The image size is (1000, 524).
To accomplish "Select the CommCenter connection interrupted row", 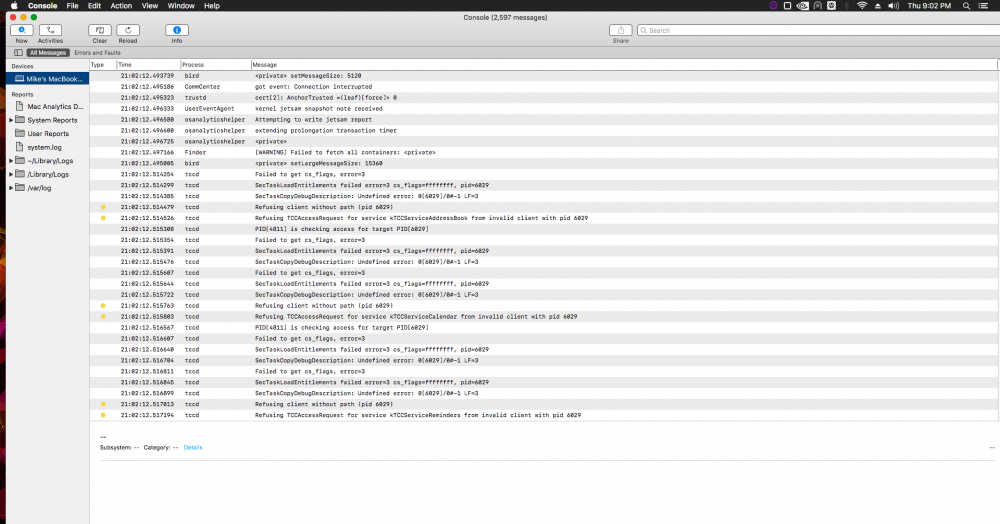I will pos(544,87).
